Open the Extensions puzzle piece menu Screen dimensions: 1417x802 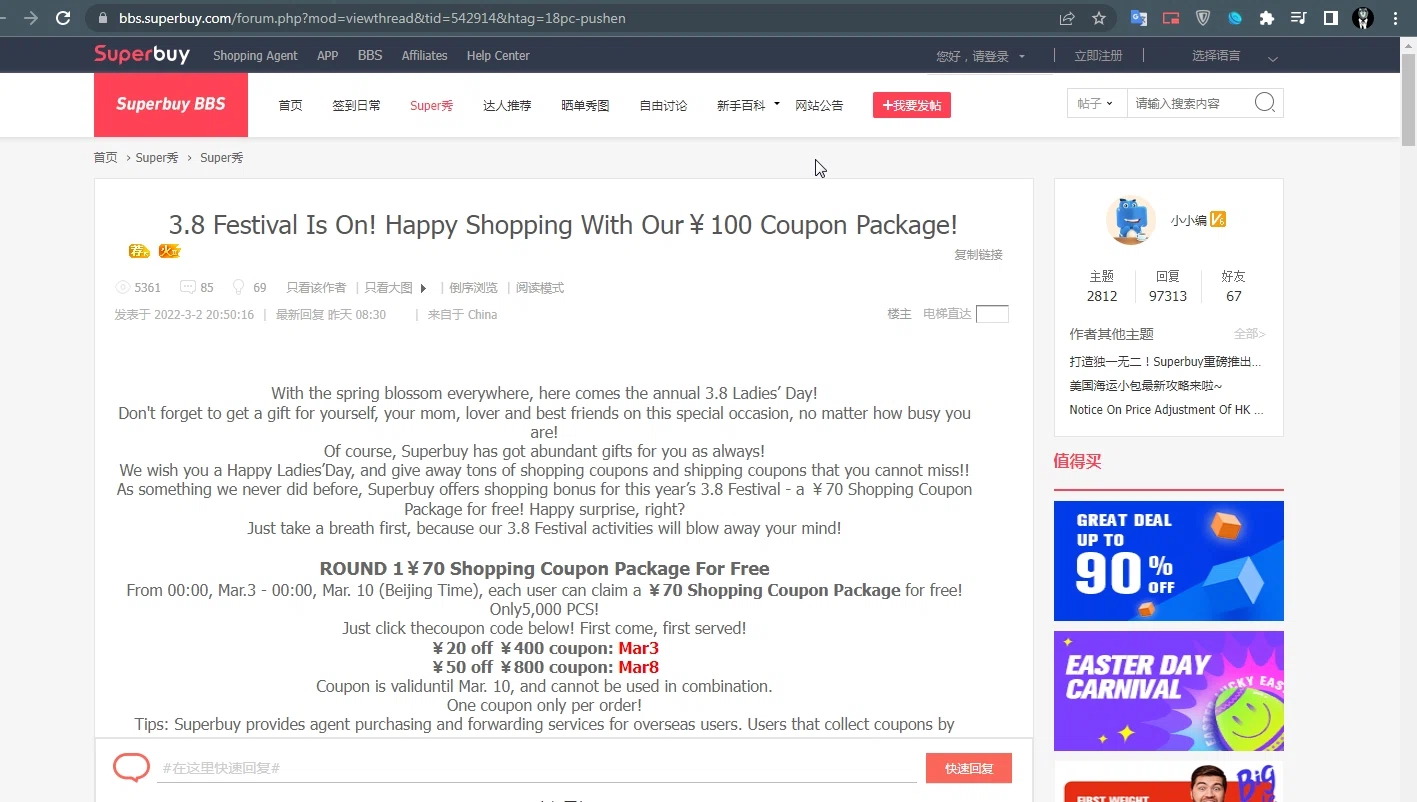point(1267,18)
